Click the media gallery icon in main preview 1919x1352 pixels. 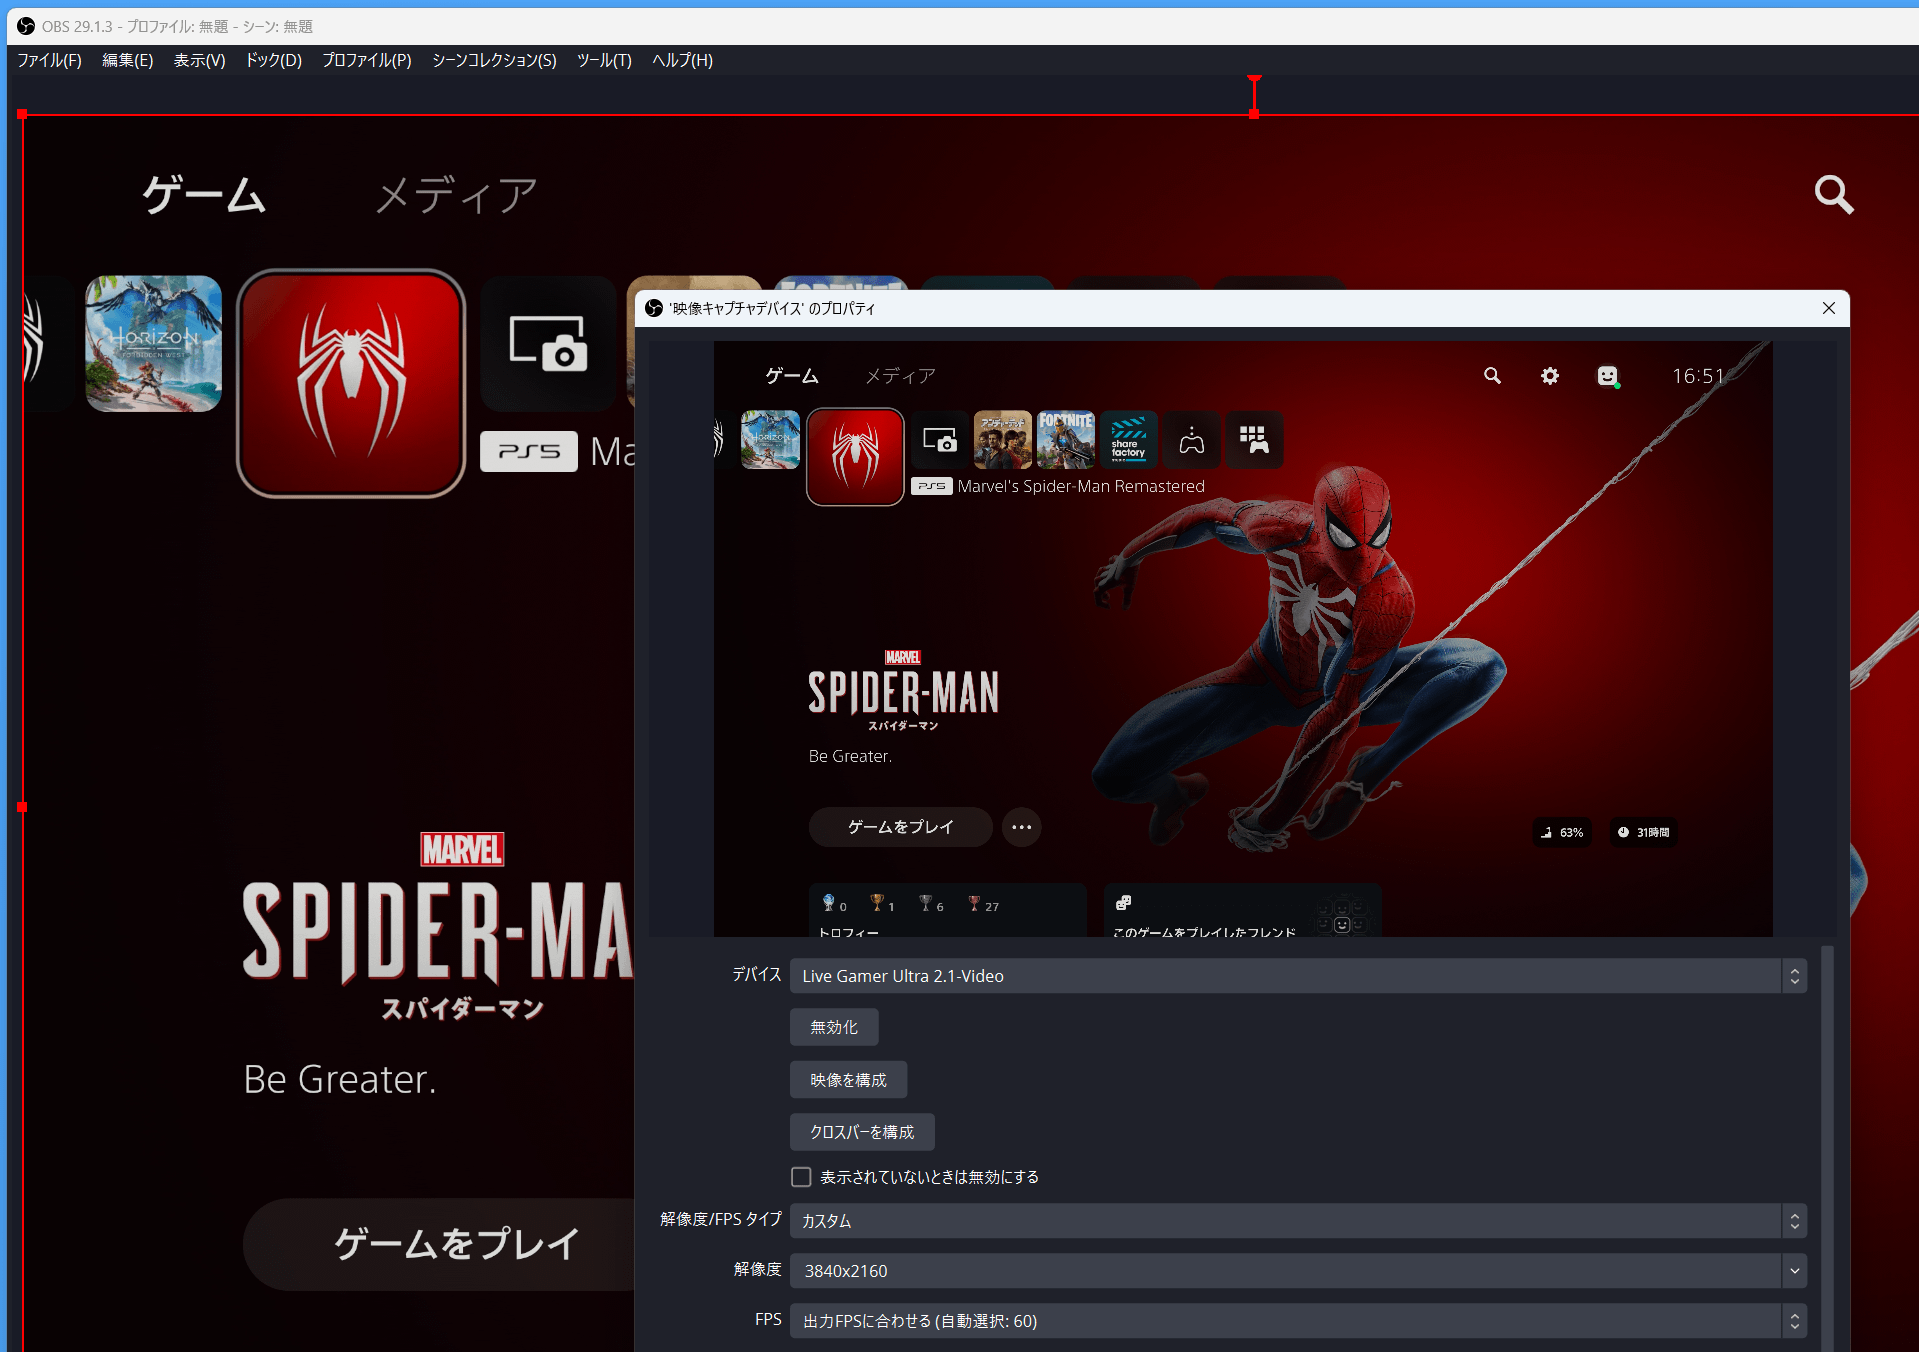pyautogui.click(x=548, y=343)
